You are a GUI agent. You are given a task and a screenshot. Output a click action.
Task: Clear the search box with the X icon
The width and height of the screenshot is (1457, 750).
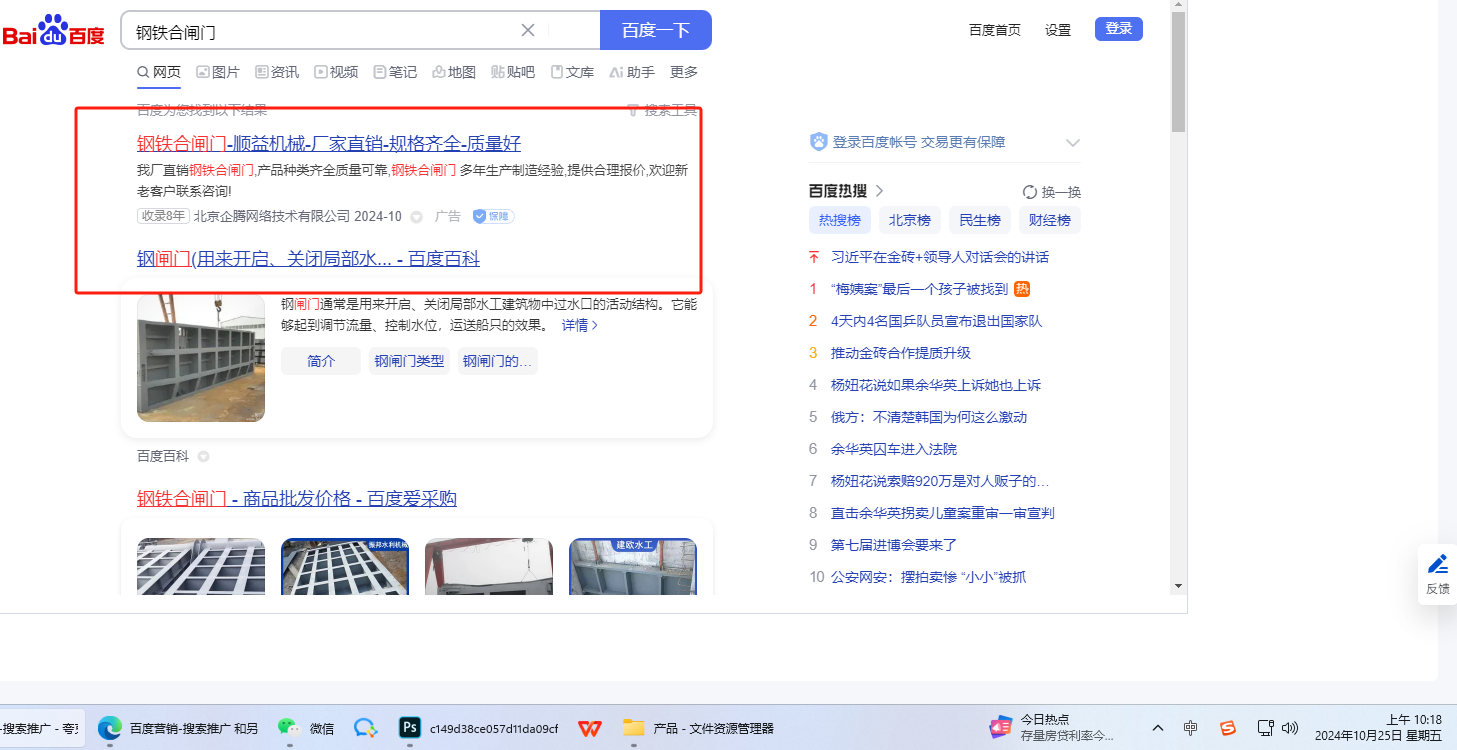[528, 30]
